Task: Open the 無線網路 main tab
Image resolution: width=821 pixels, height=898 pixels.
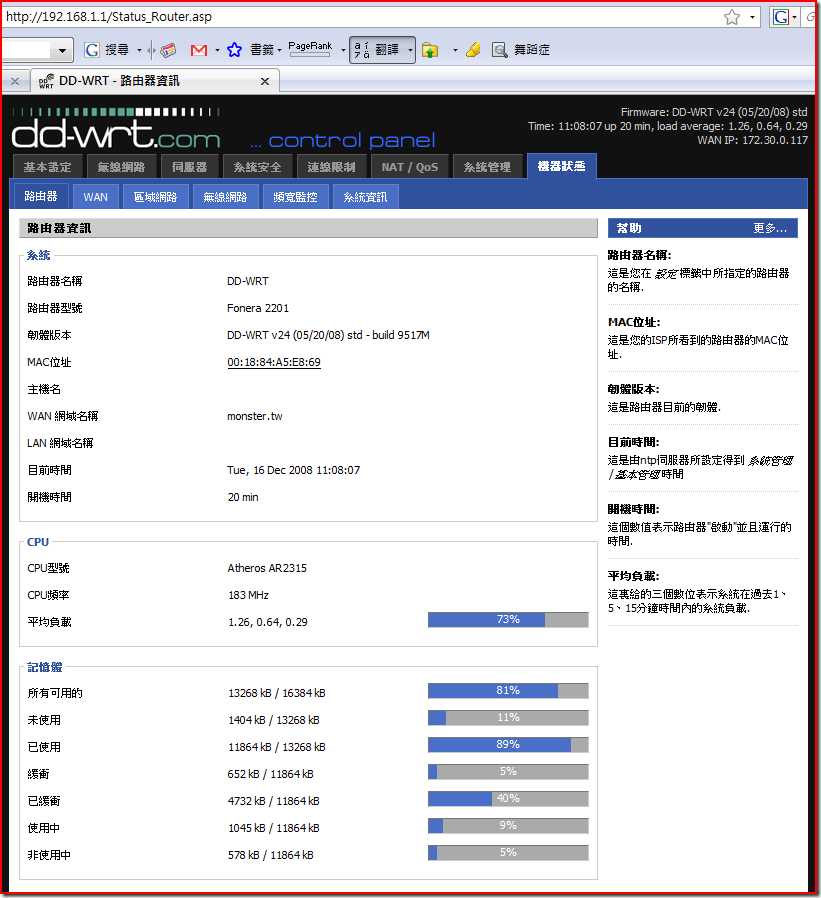Action: pyautogui.click(x=121, y=167)
